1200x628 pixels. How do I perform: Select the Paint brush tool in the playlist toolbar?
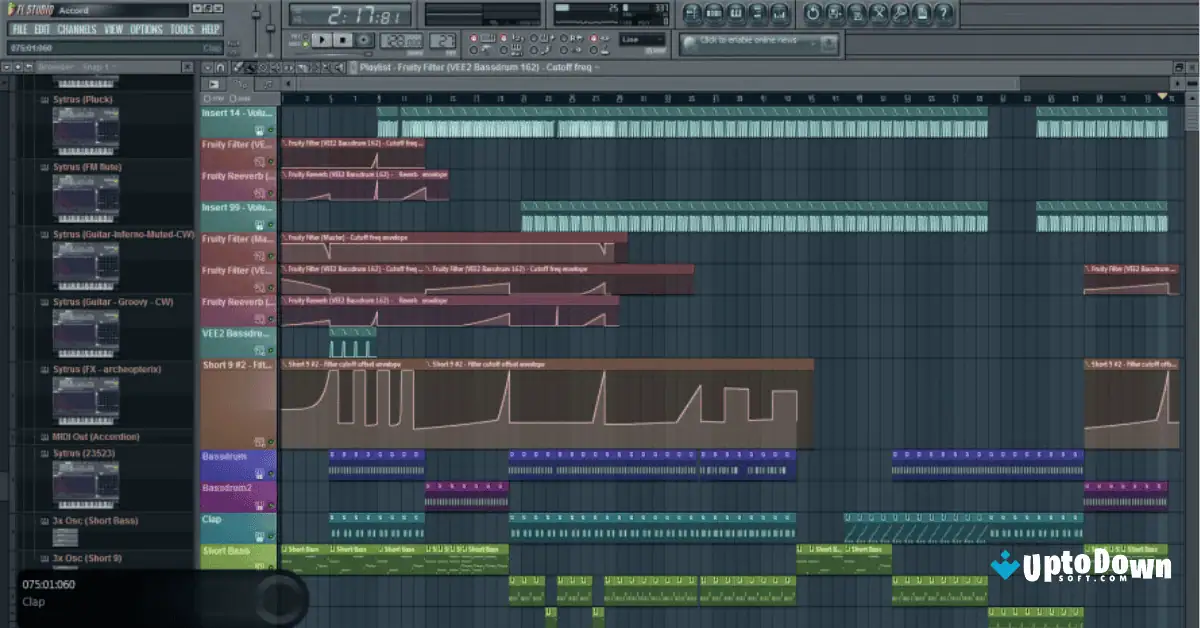tap(250, 67)
